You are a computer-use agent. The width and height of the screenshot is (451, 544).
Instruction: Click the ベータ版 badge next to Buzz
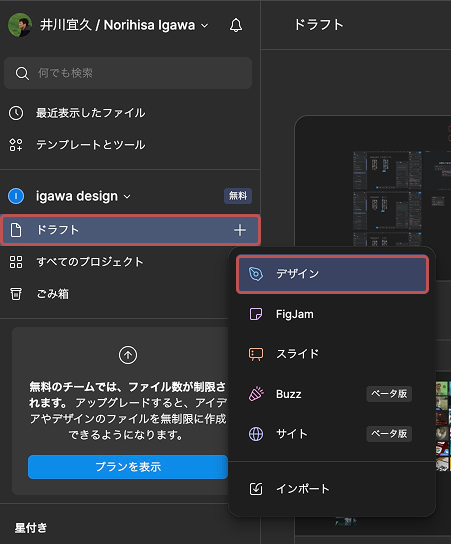pyautogui.click(x=389, y=394)
